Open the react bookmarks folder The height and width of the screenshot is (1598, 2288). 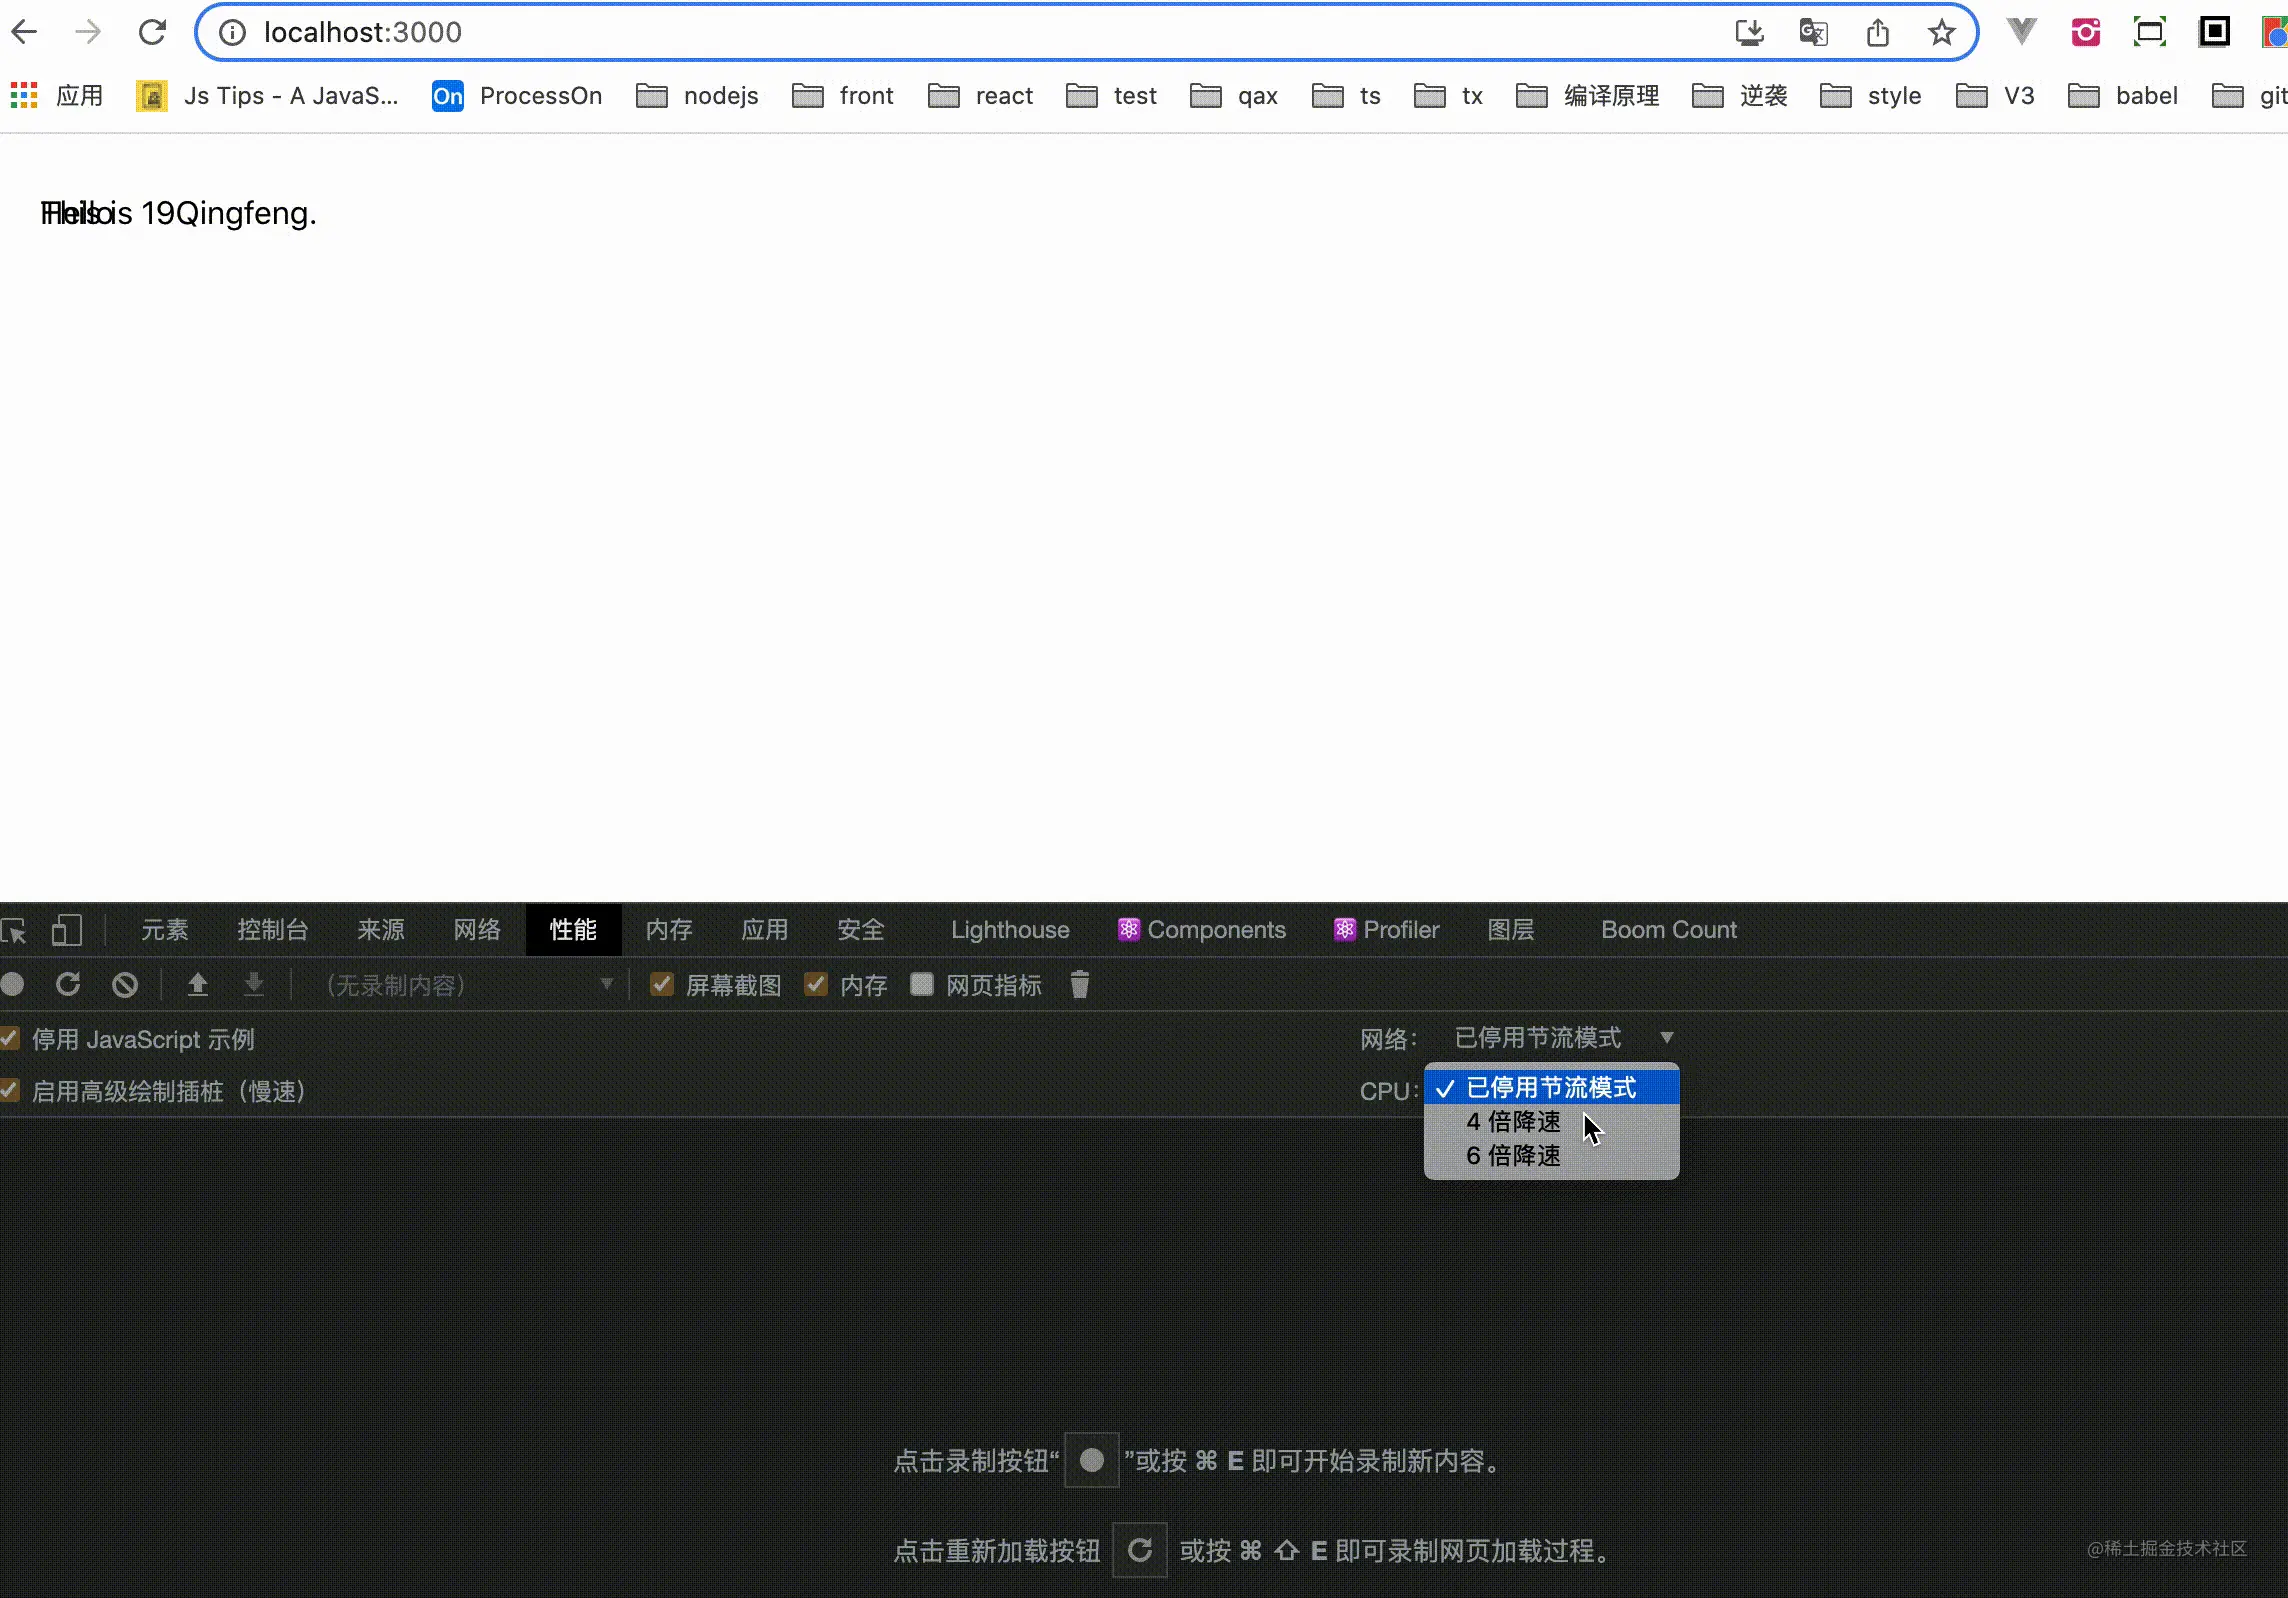coord(980,96)
